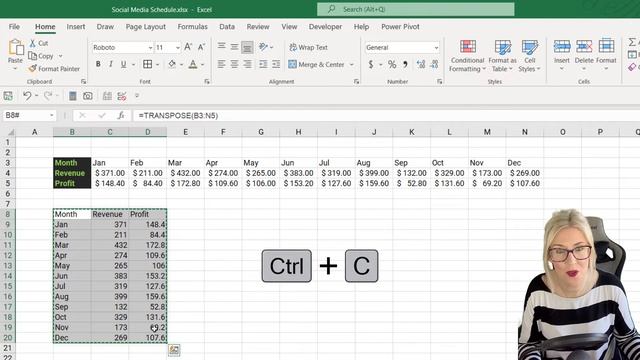This screenshot has width=640, height=360.
Task: Open Number format dialog launcher
Action: pos(440,82)
